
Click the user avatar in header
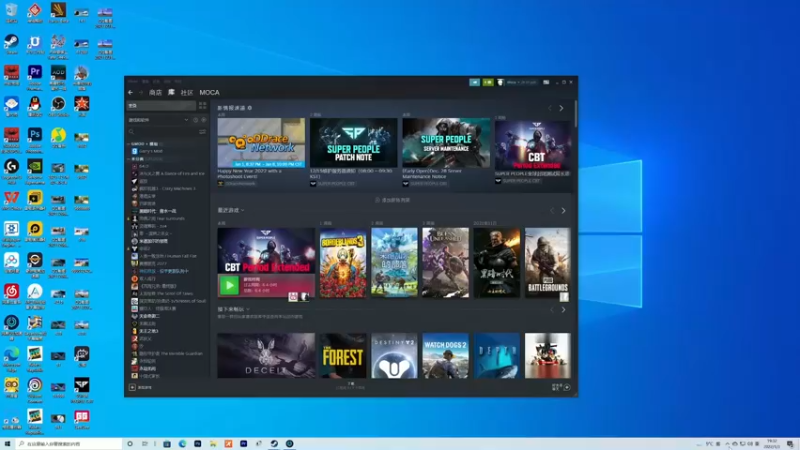[x=500, y=82]
